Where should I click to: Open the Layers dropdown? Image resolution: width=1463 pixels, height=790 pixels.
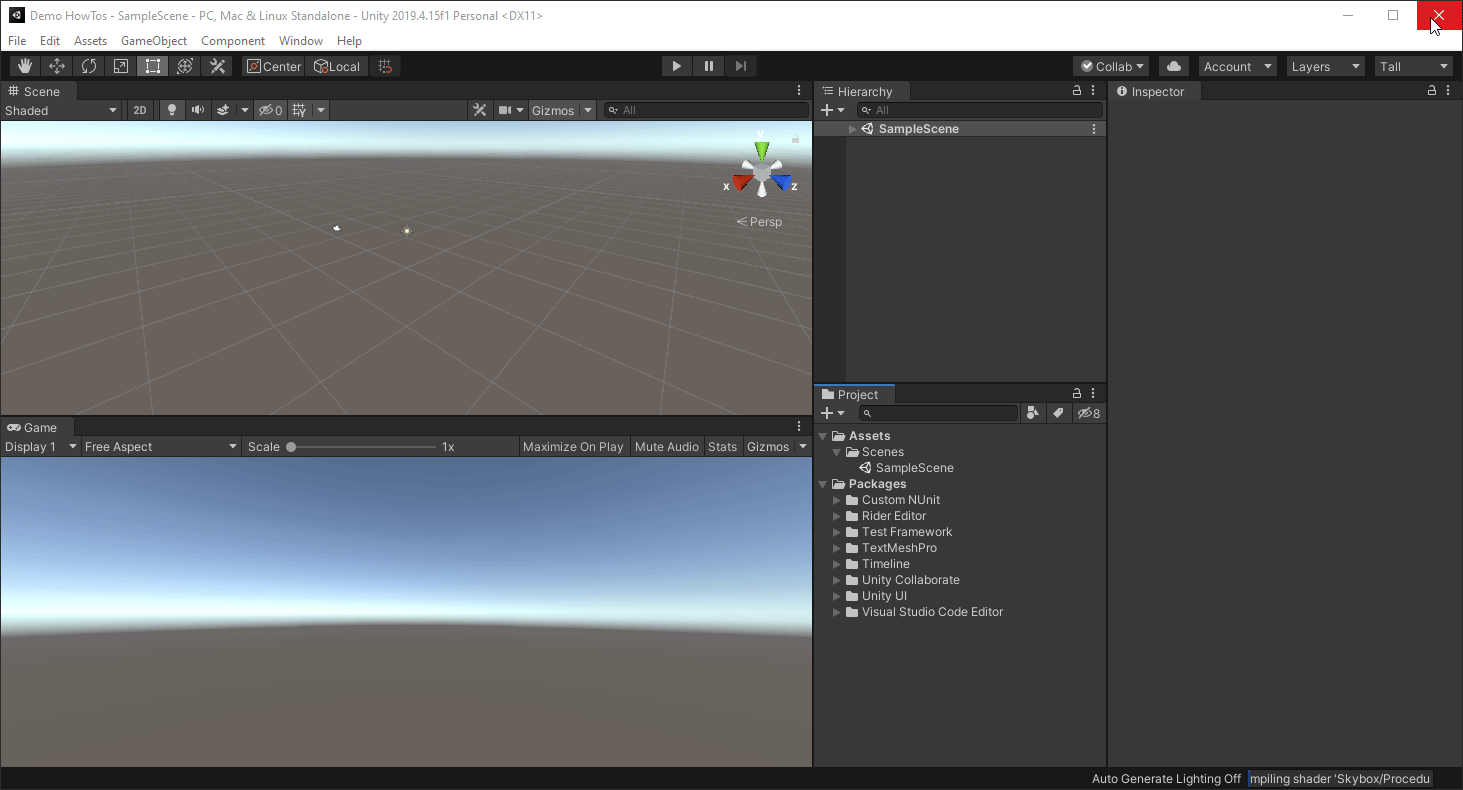click(x=1326, y=66)
